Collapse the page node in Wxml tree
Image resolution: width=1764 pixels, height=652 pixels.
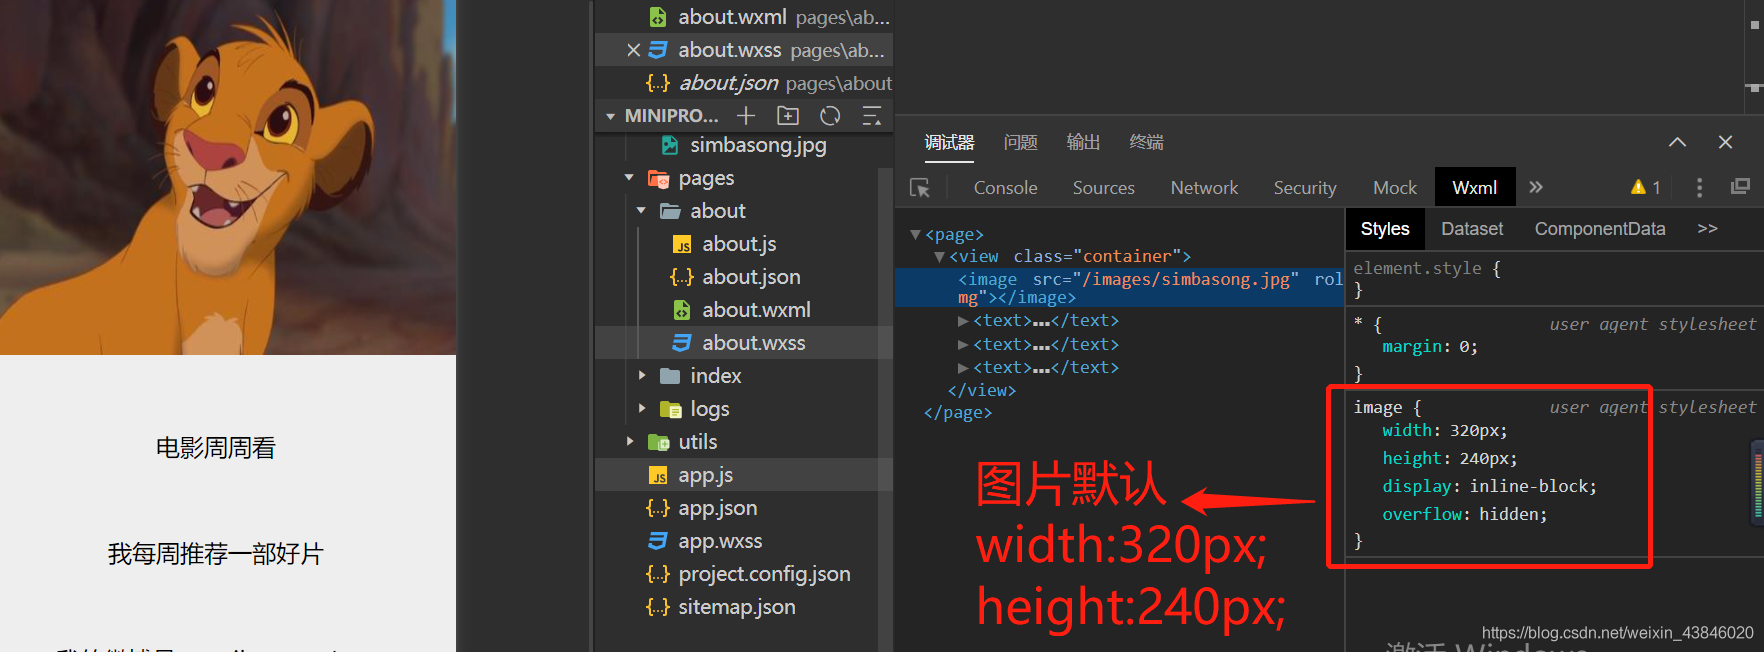[x=915, y=234]
